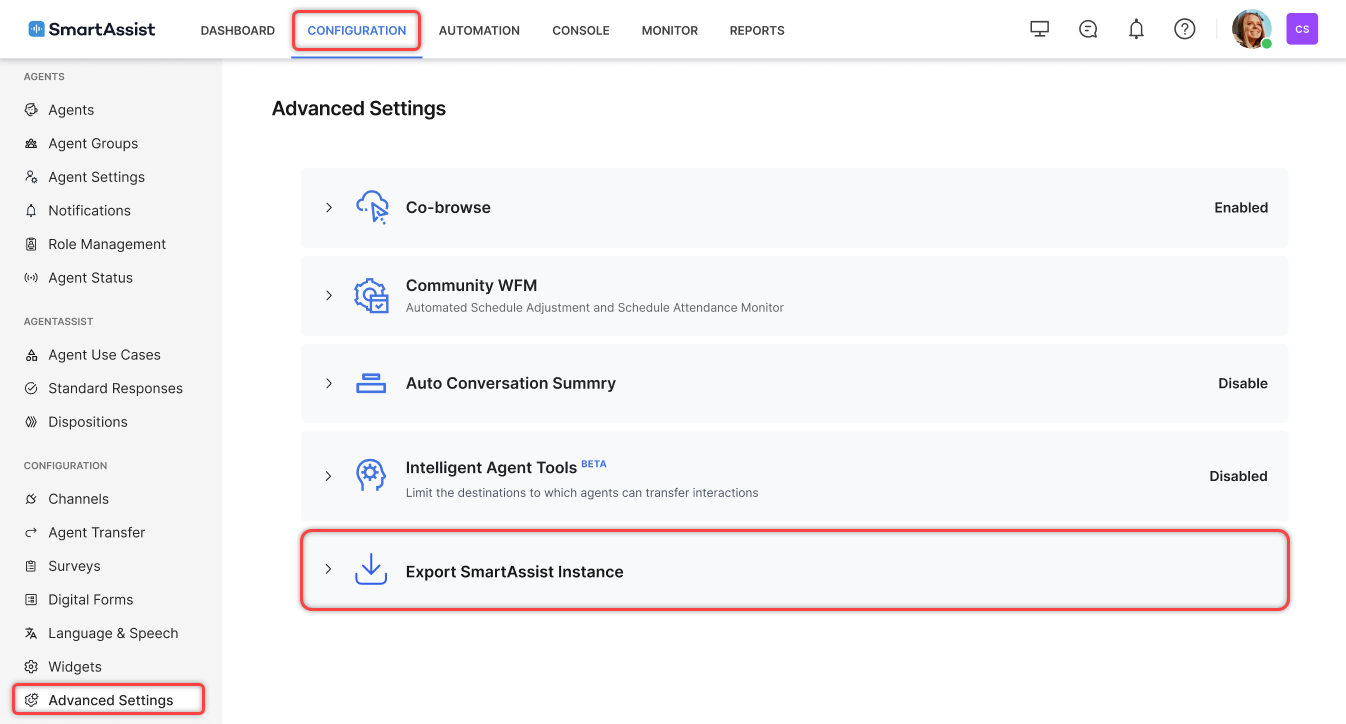Open the chat messages icon in header
Viewport: 1346px width, 724px height.
click(1088, 30)
